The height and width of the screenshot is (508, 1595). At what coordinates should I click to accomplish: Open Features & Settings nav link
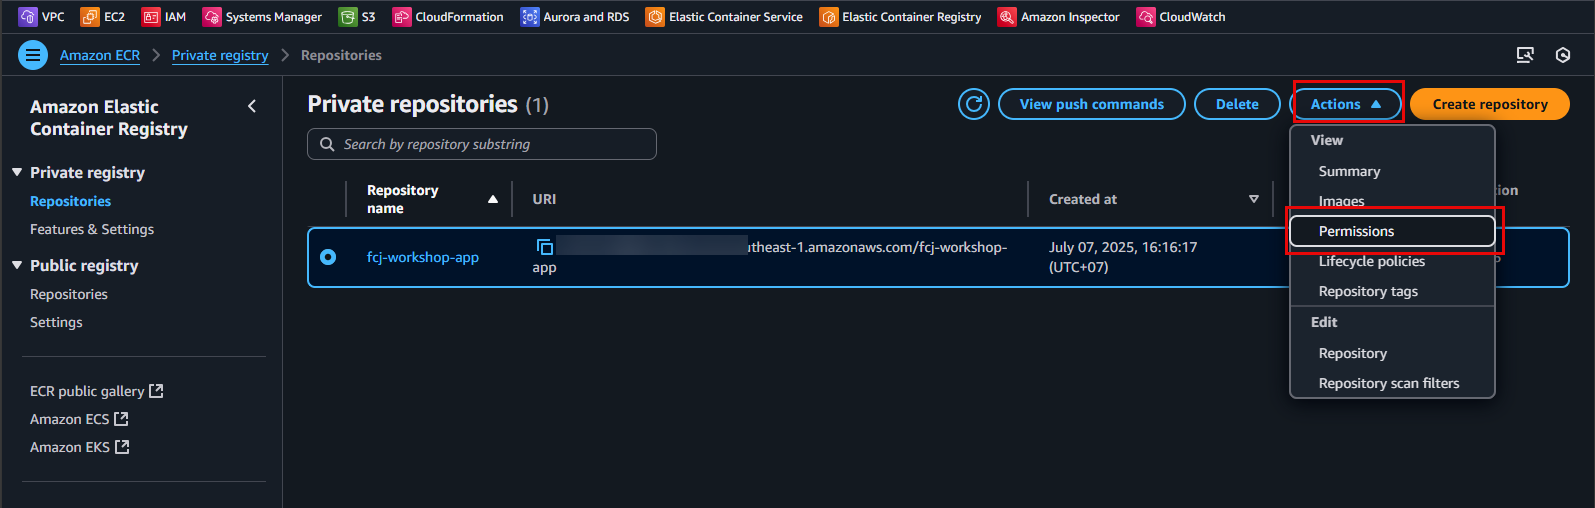[x=92, y=229]
